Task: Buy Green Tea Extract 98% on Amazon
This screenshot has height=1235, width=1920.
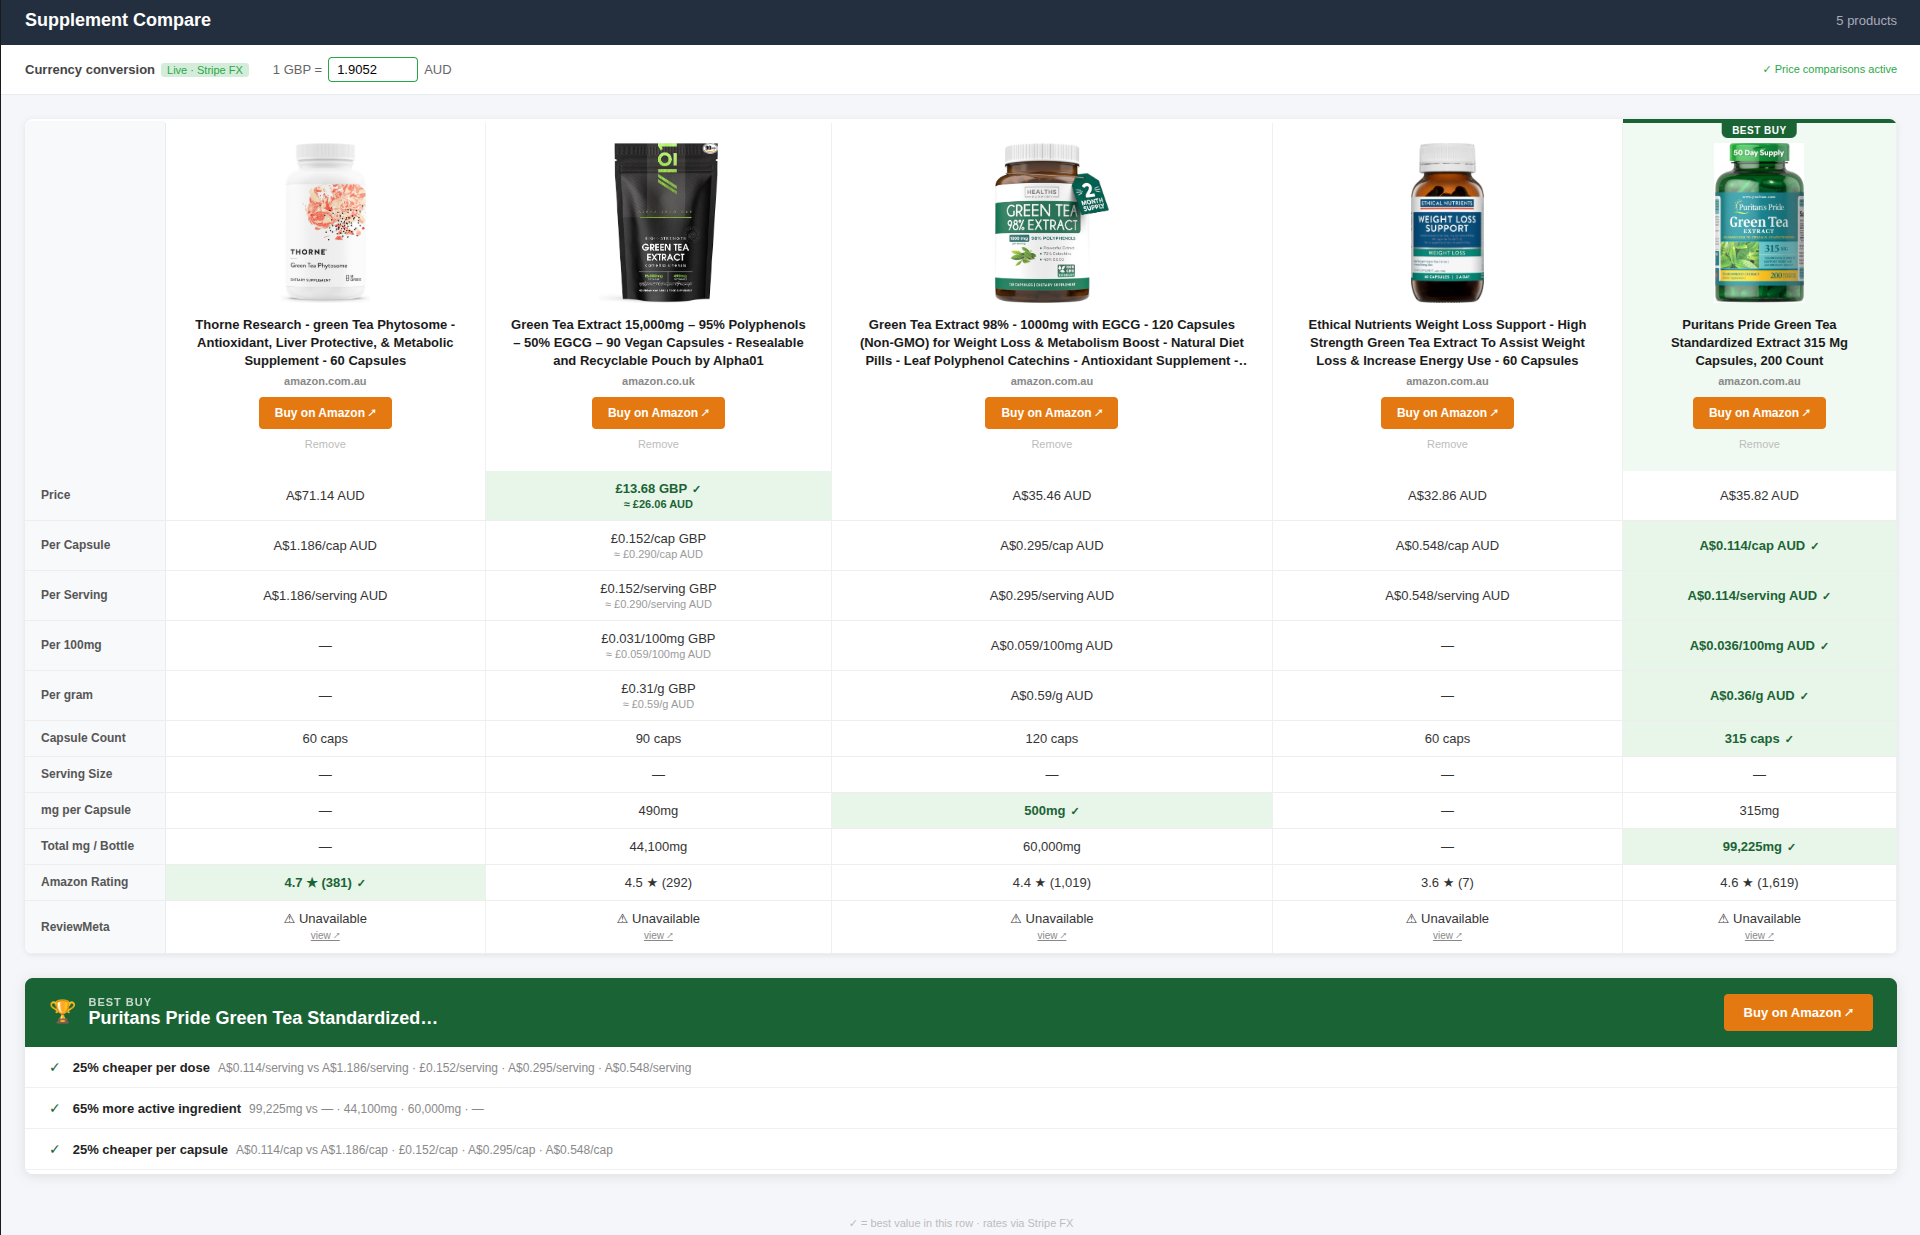Action: 1051,413
